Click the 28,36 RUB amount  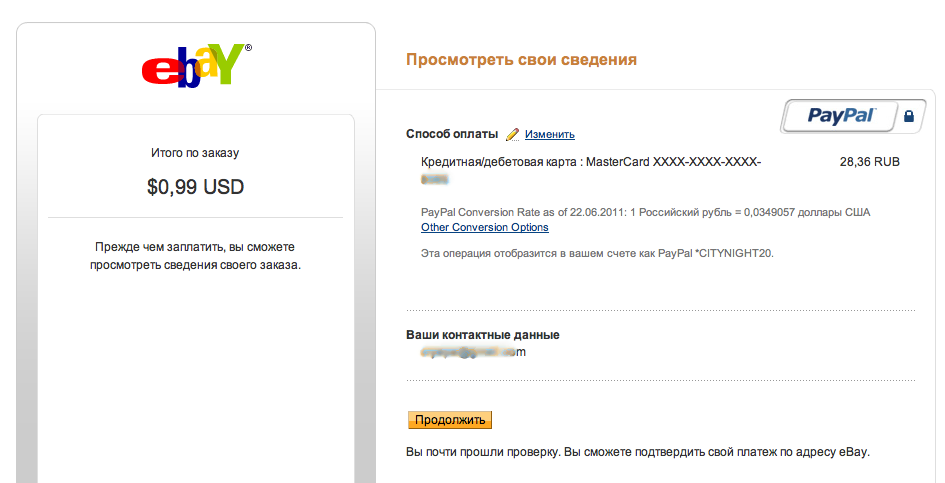870,162
